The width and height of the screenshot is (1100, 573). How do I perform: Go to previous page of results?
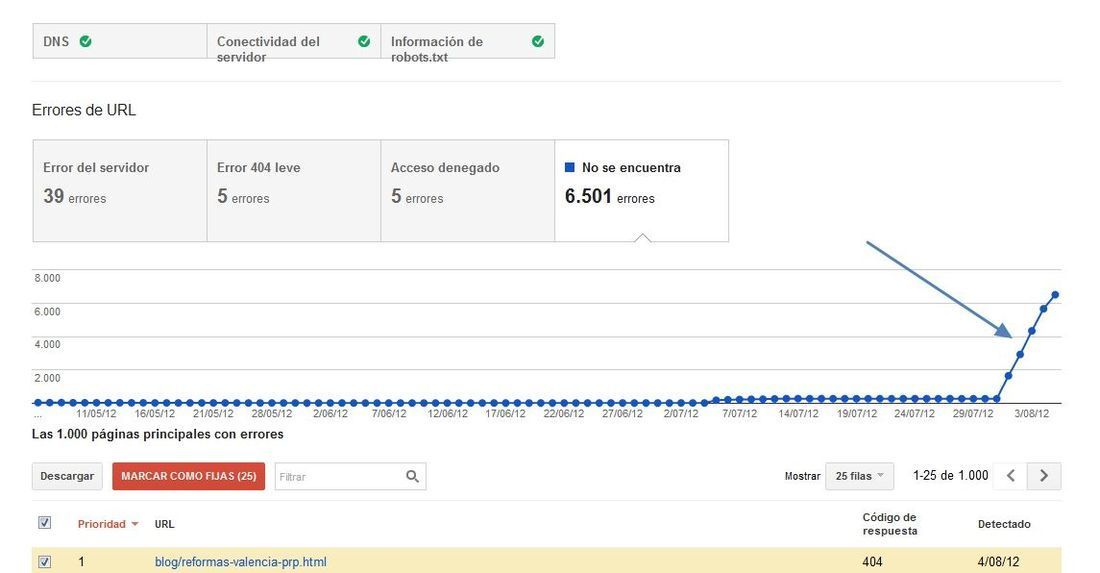[1011, 476]
